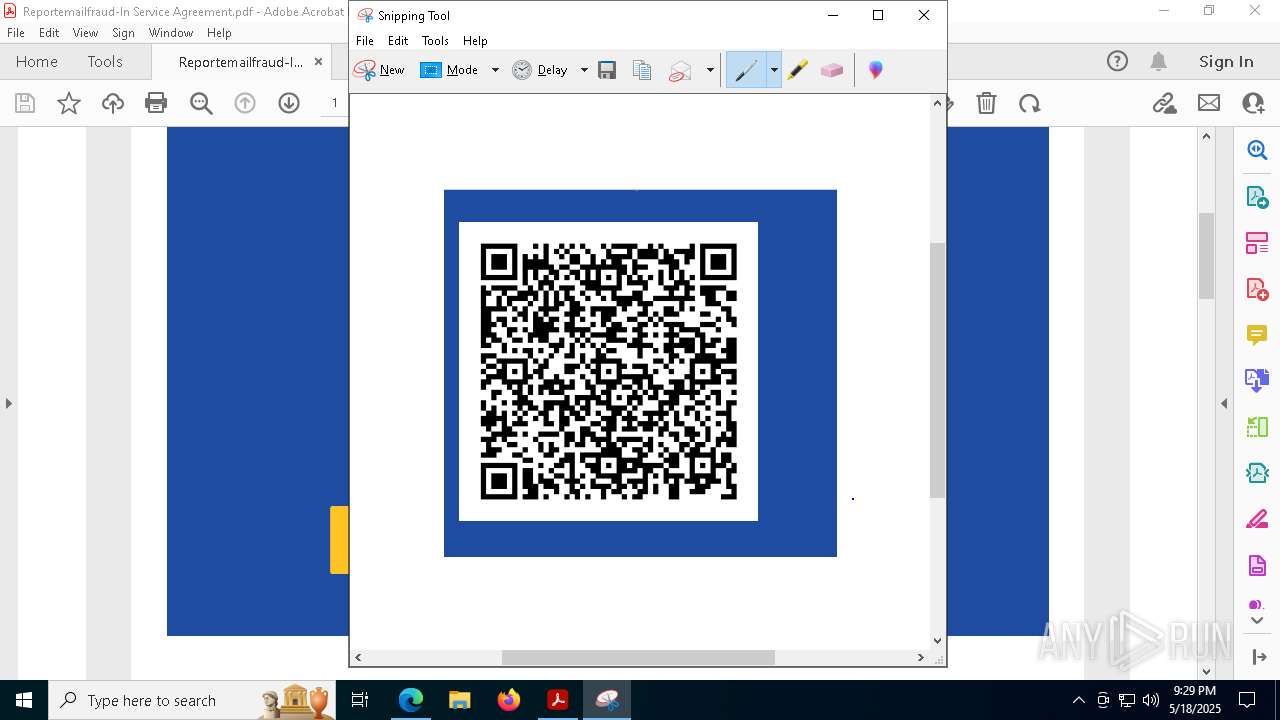This screenshot has width=1280, height=720.
Task: Delete page with trash icon
Action: click(986, 103)
